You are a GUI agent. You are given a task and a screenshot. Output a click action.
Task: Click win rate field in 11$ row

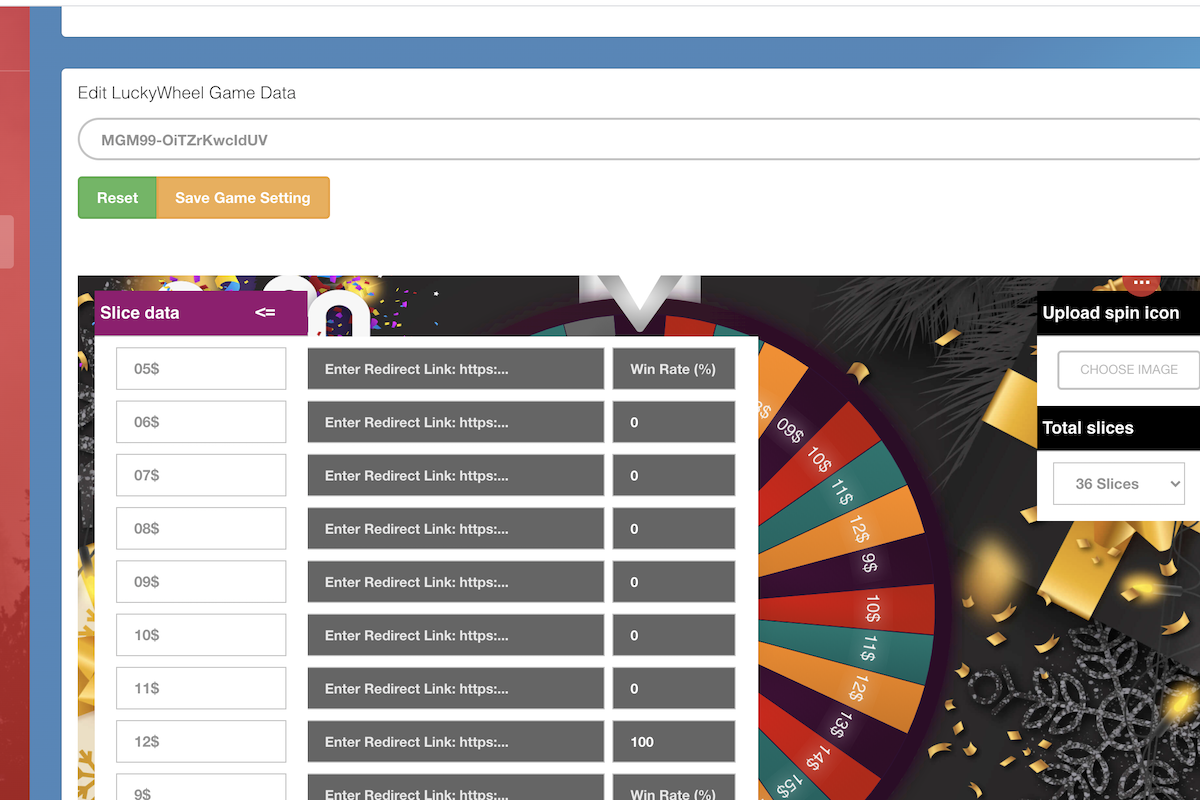pyautogui.click(x=674, y=688)
